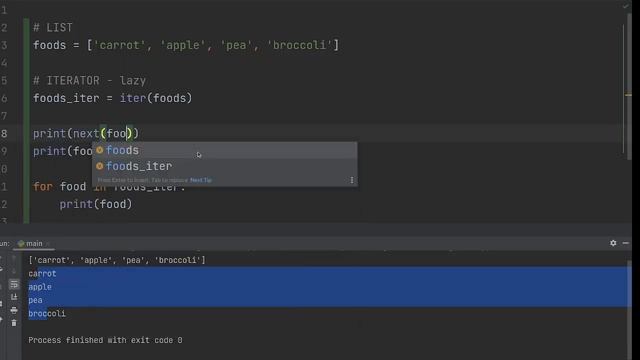Screen dimensions: 640x360
Task: Close the main run tab
Action: coord(48,244)
